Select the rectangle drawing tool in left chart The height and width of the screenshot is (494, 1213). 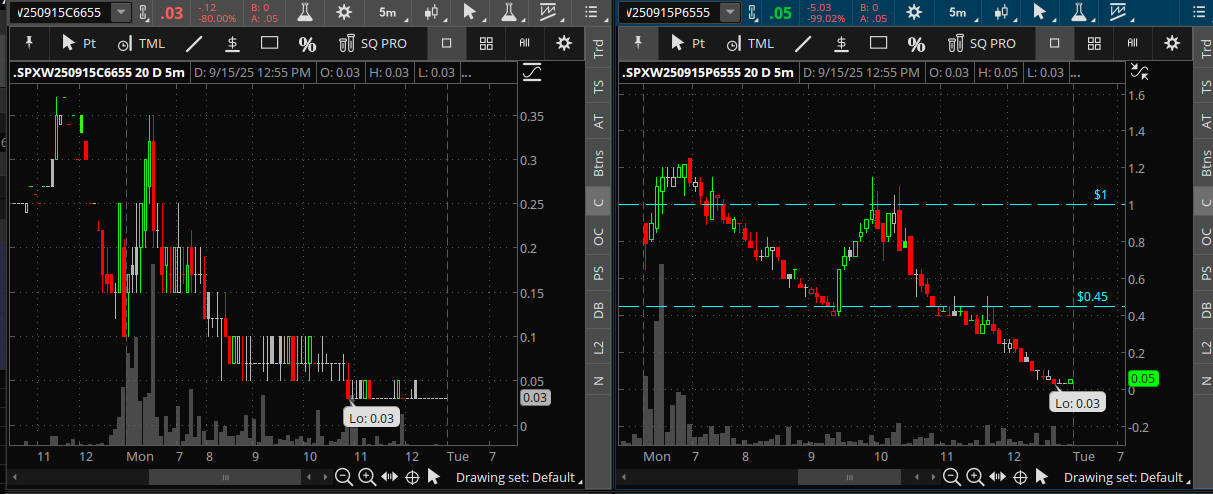(269, 43)
